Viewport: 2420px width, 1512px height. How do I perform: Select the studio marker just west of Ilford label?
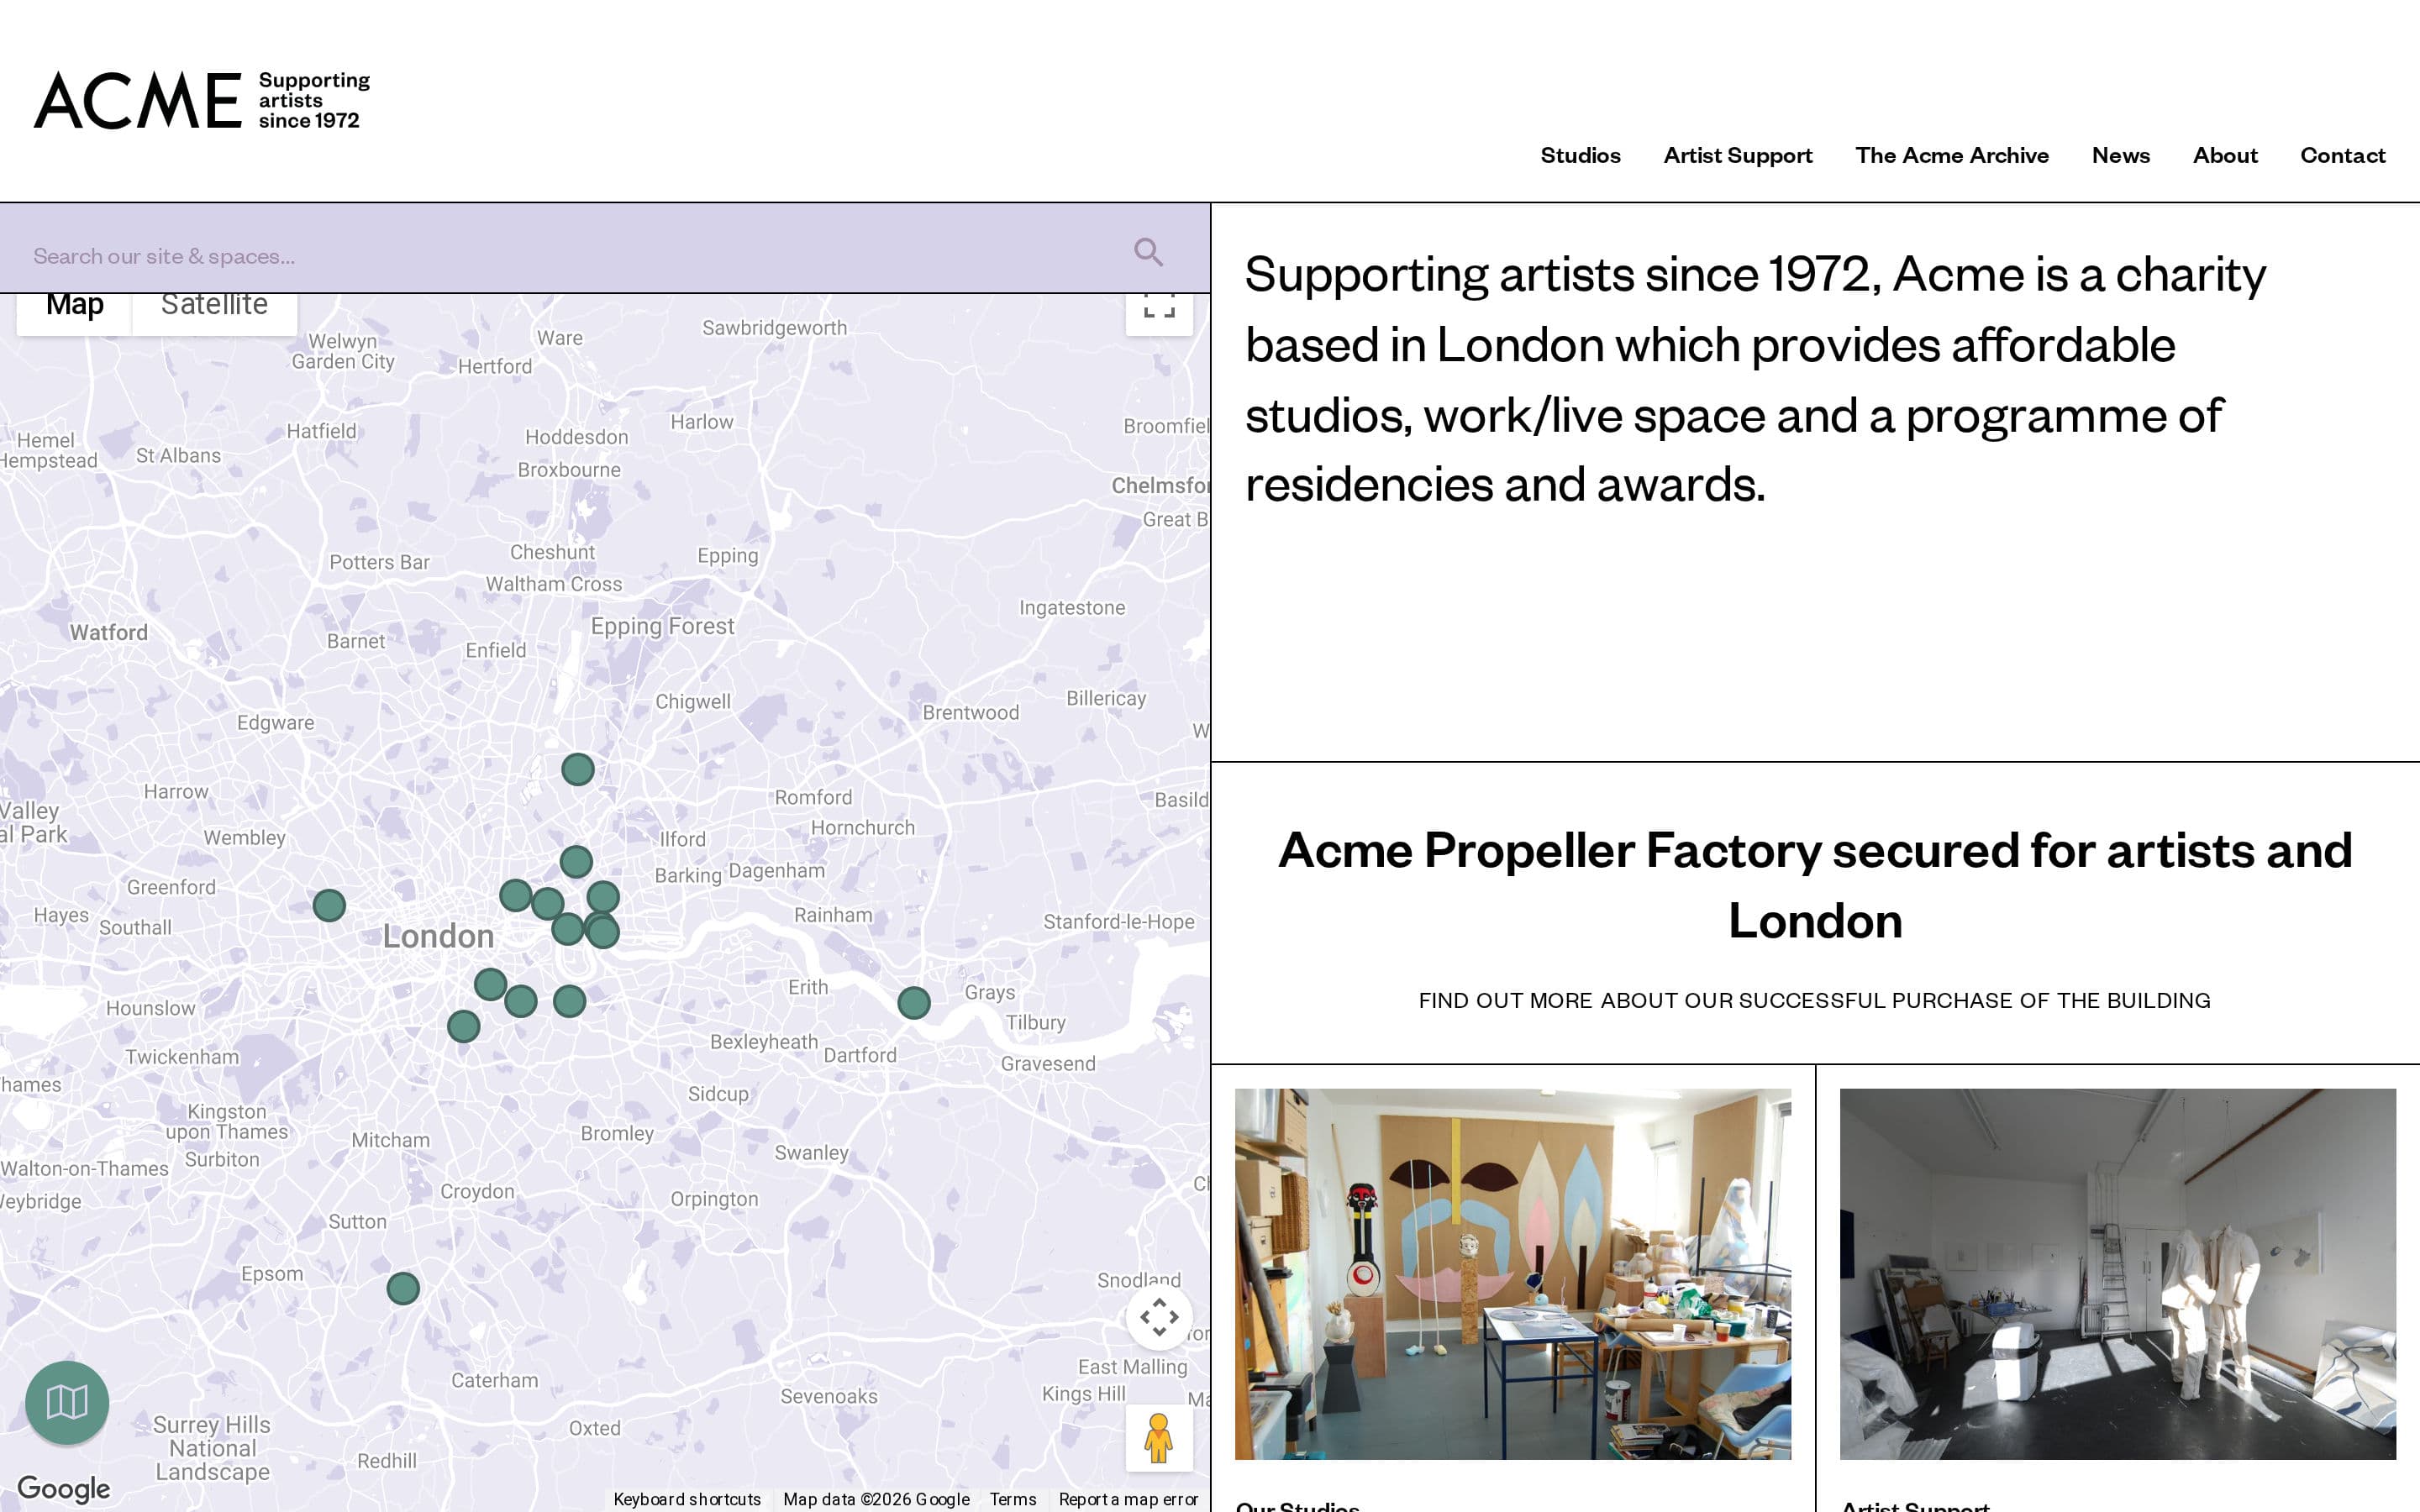pyautogui.click(x=576, y=861)
